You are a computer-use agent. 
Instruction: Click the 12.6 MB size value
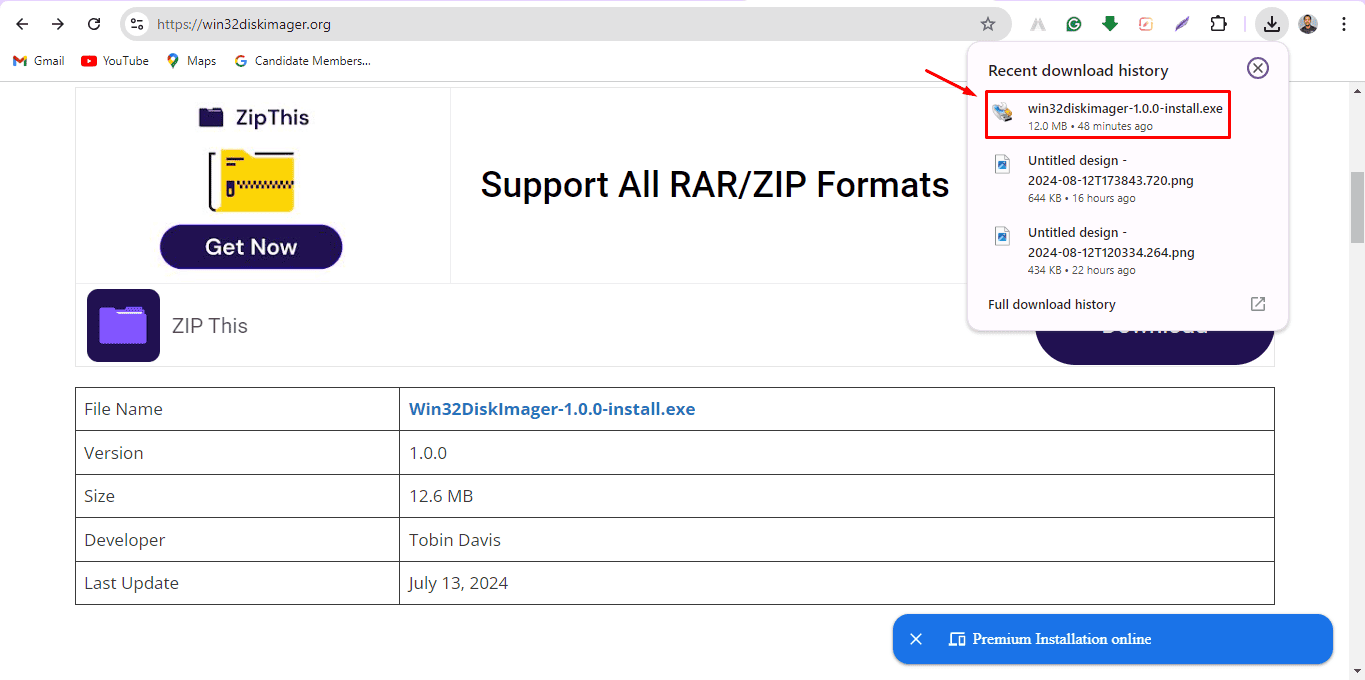(441, 496)
